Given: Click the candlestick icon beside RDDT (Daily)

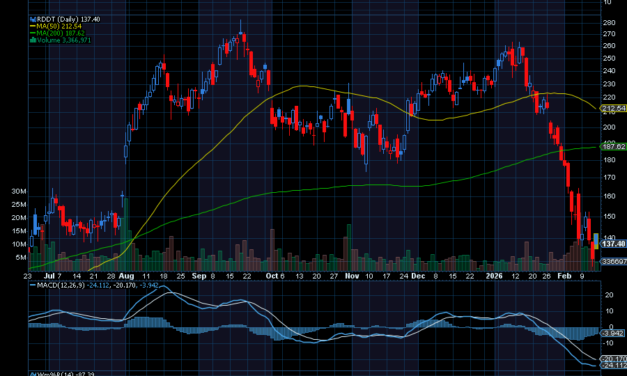Looking at the screenshot, I should click(33, 19).
